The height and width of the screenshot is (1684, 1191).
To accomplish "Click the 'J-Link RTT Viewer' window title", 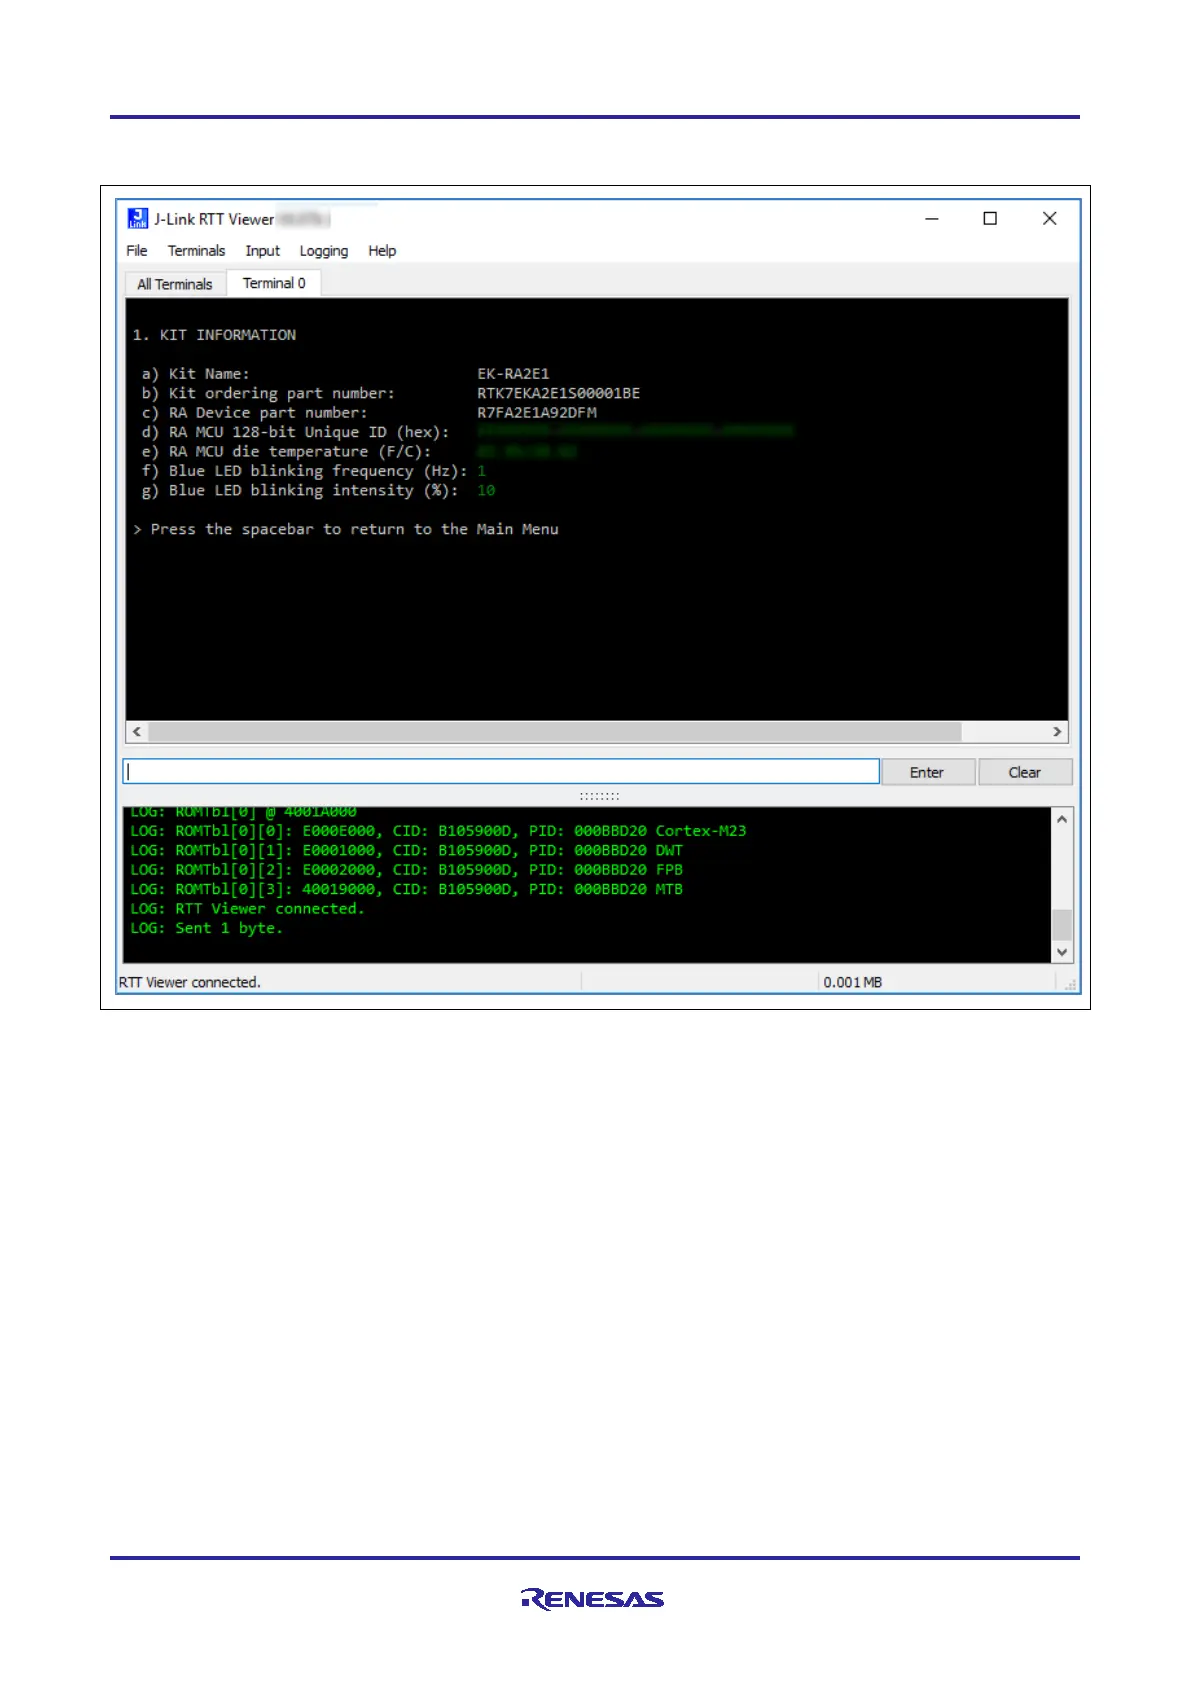I will coord(214,219).
